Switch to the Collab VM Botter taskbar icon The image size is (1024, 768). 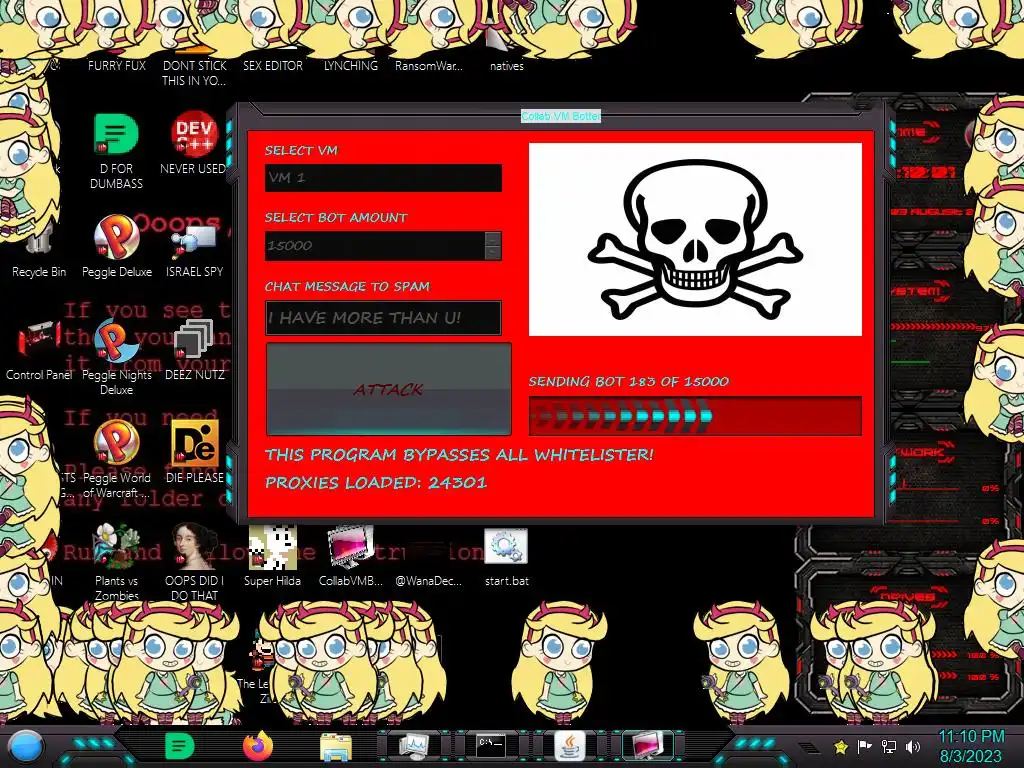647,746
